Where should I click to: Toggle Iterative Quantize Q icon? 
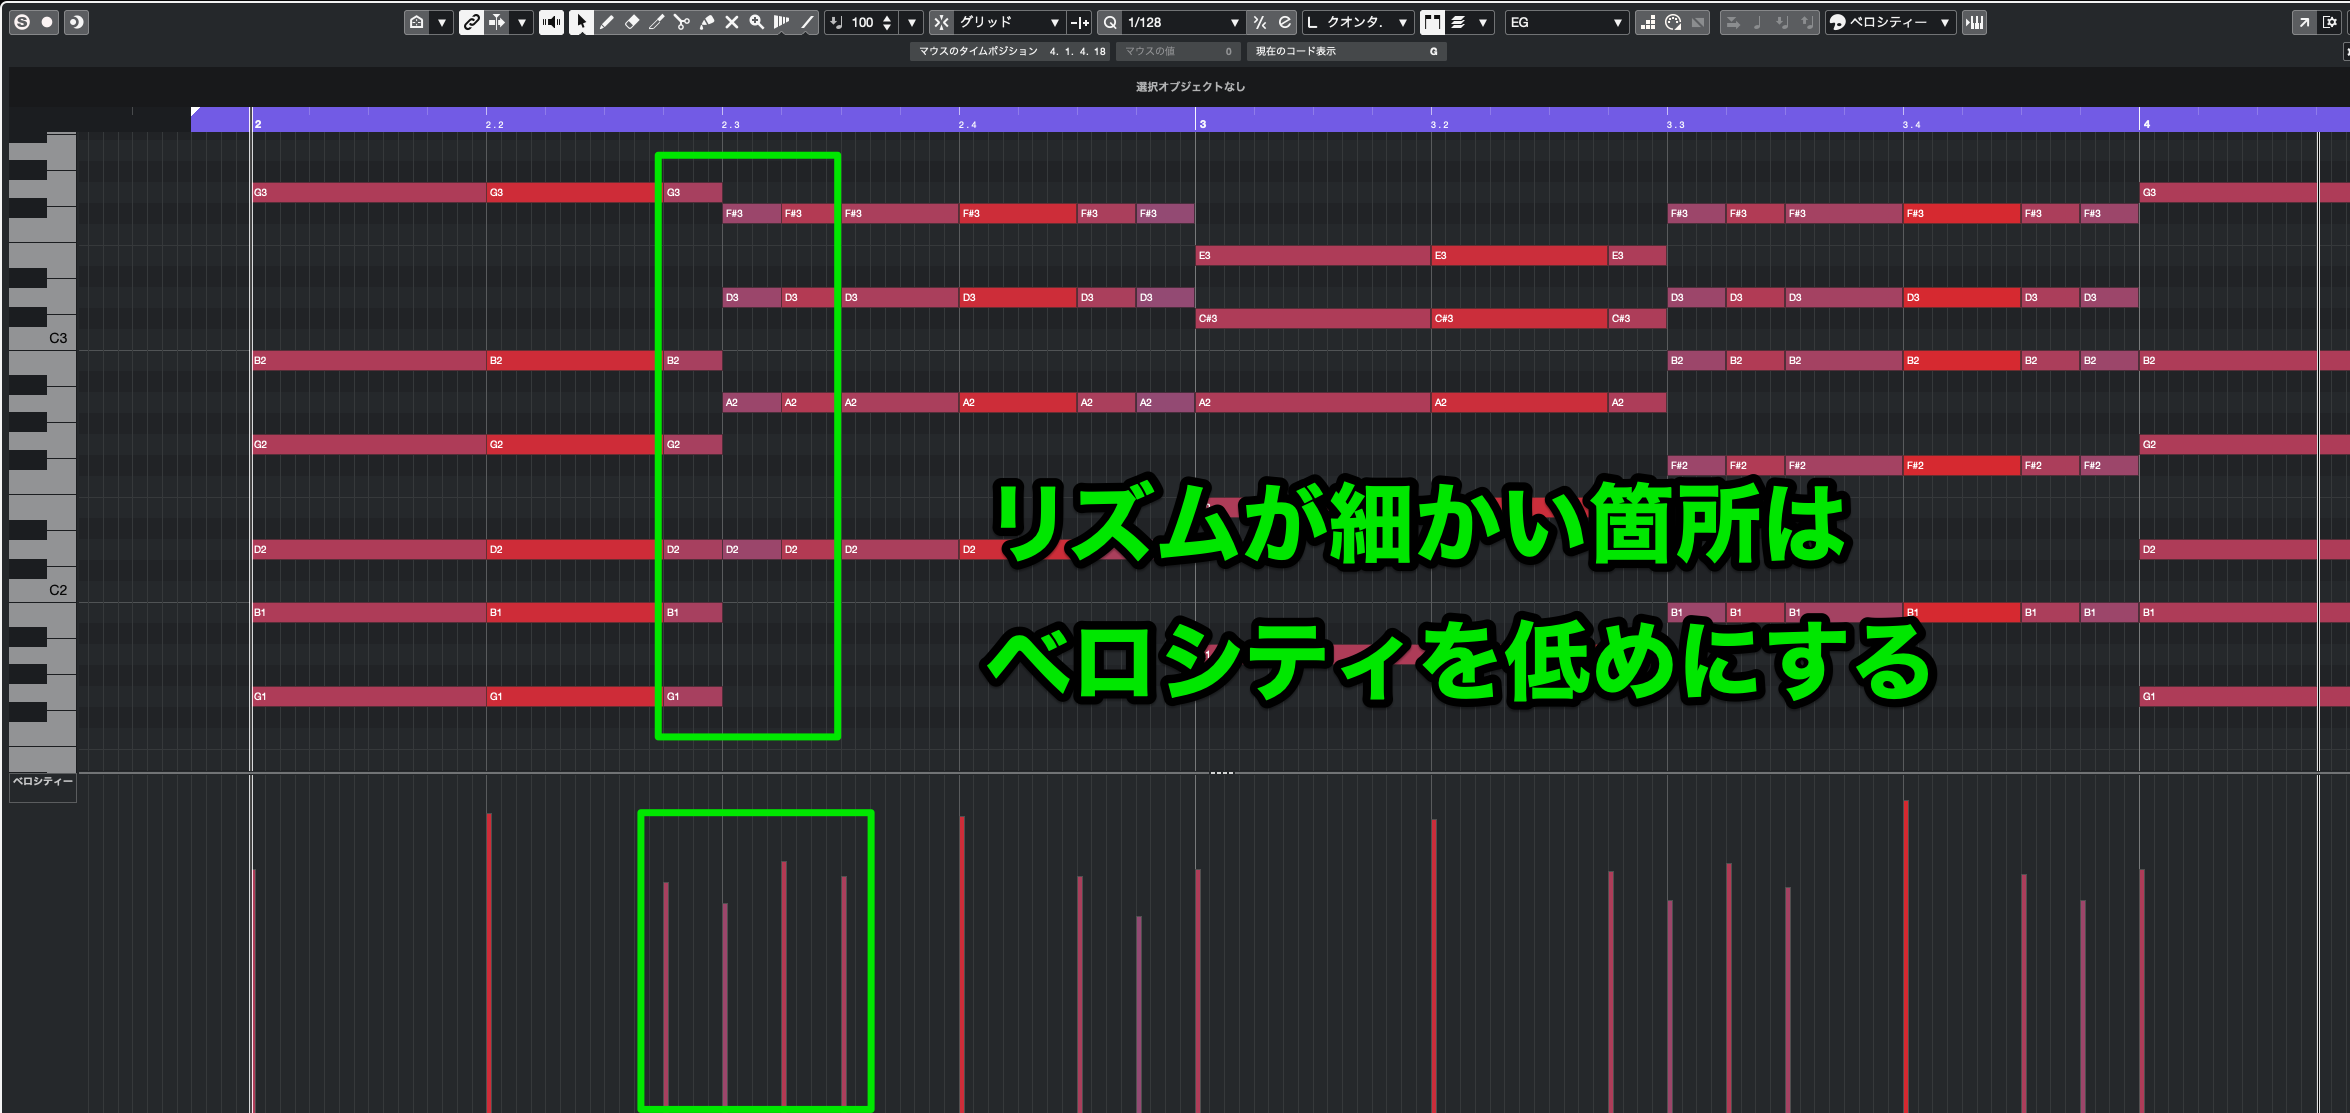pyautogui.click(x=1110, y=22)
